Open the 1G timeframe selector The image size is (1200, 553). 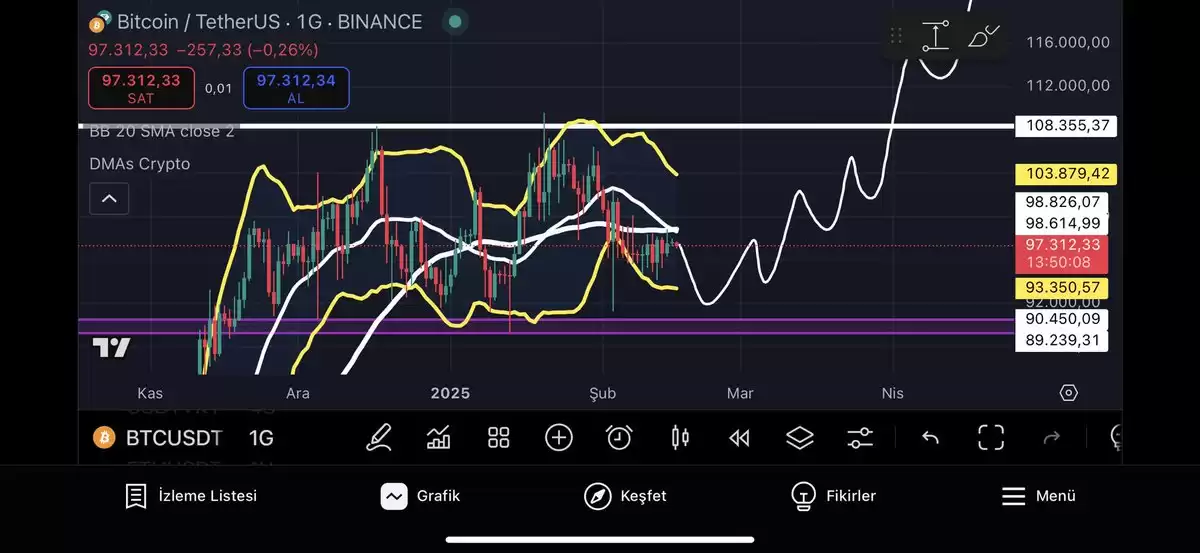pyautogui.click(x=261, y=438)
